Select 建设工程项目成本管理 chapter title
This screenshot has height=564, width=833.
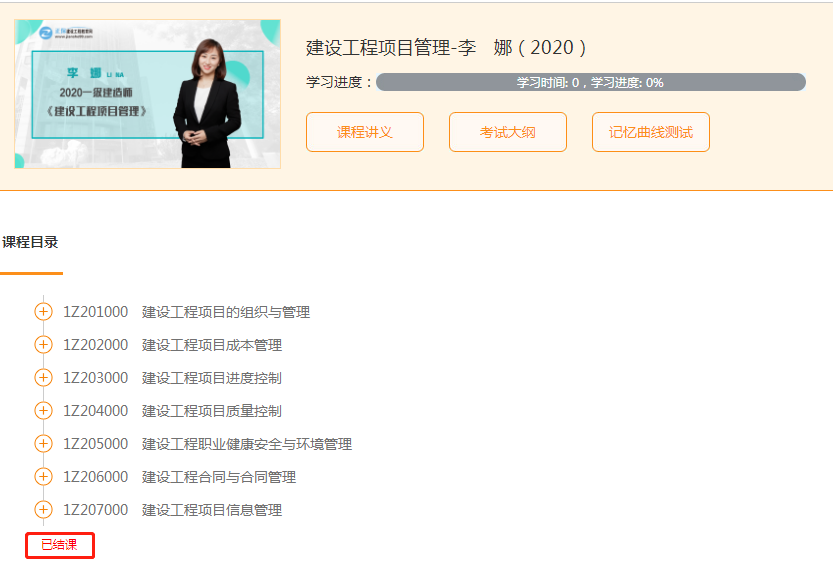tap(211, 345)
